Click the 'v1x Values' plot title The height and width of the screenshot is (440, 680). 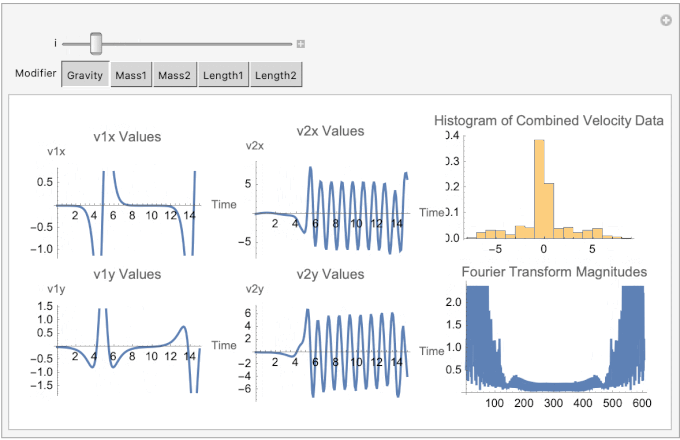pos(127,137)
